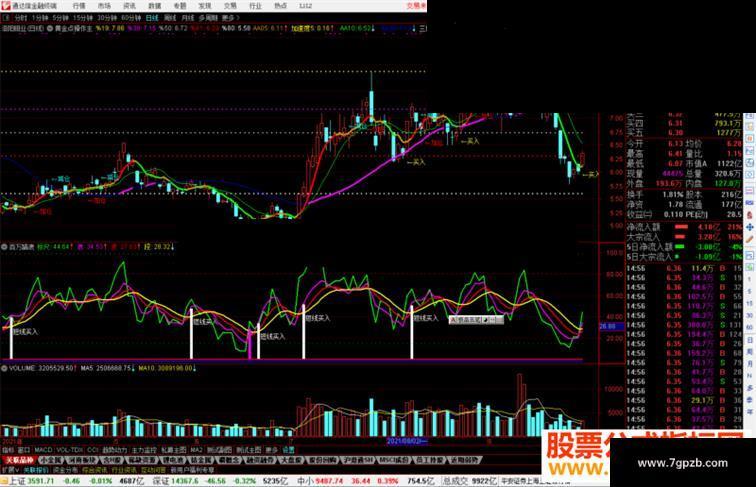This screenshot has height=487, width=756.
Task: Open the 行情 menu
Action: pos(79,6)
